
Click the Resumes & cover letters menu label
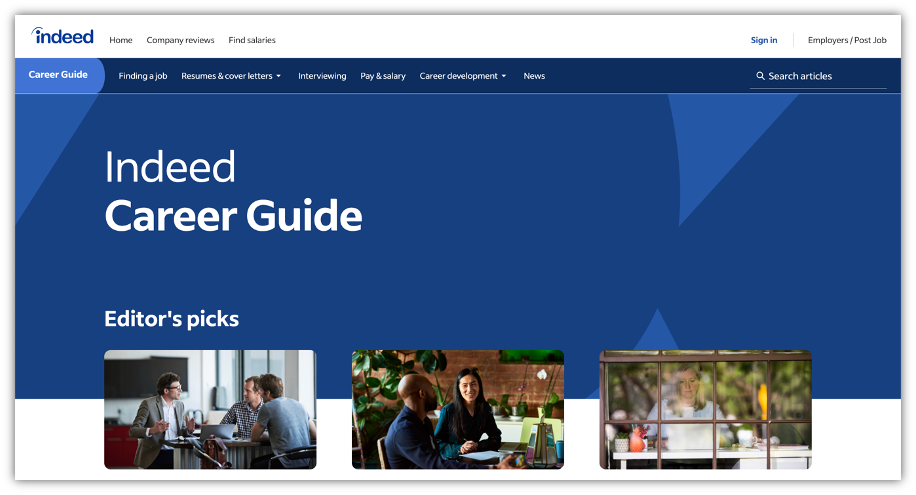click(x=227, y=76)
